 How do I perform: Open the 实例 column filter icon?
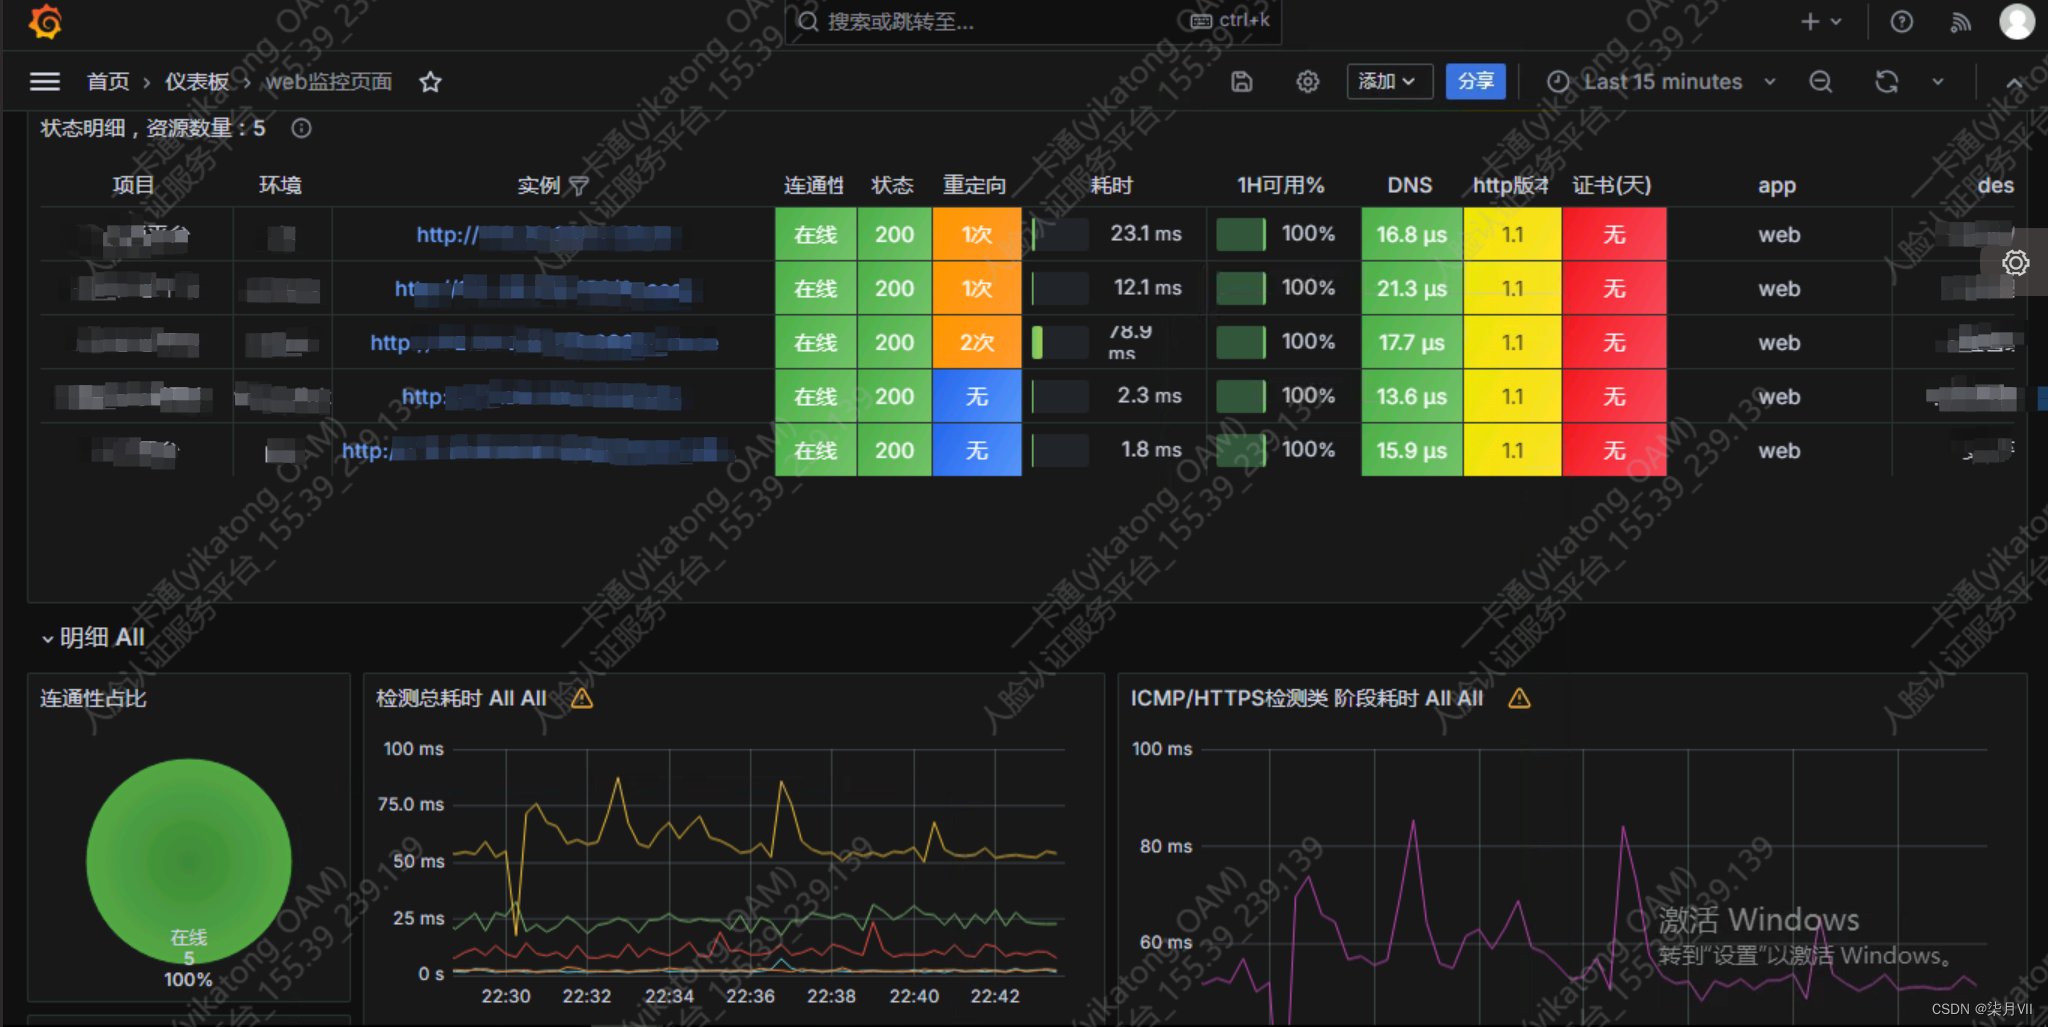coord(578,185)
